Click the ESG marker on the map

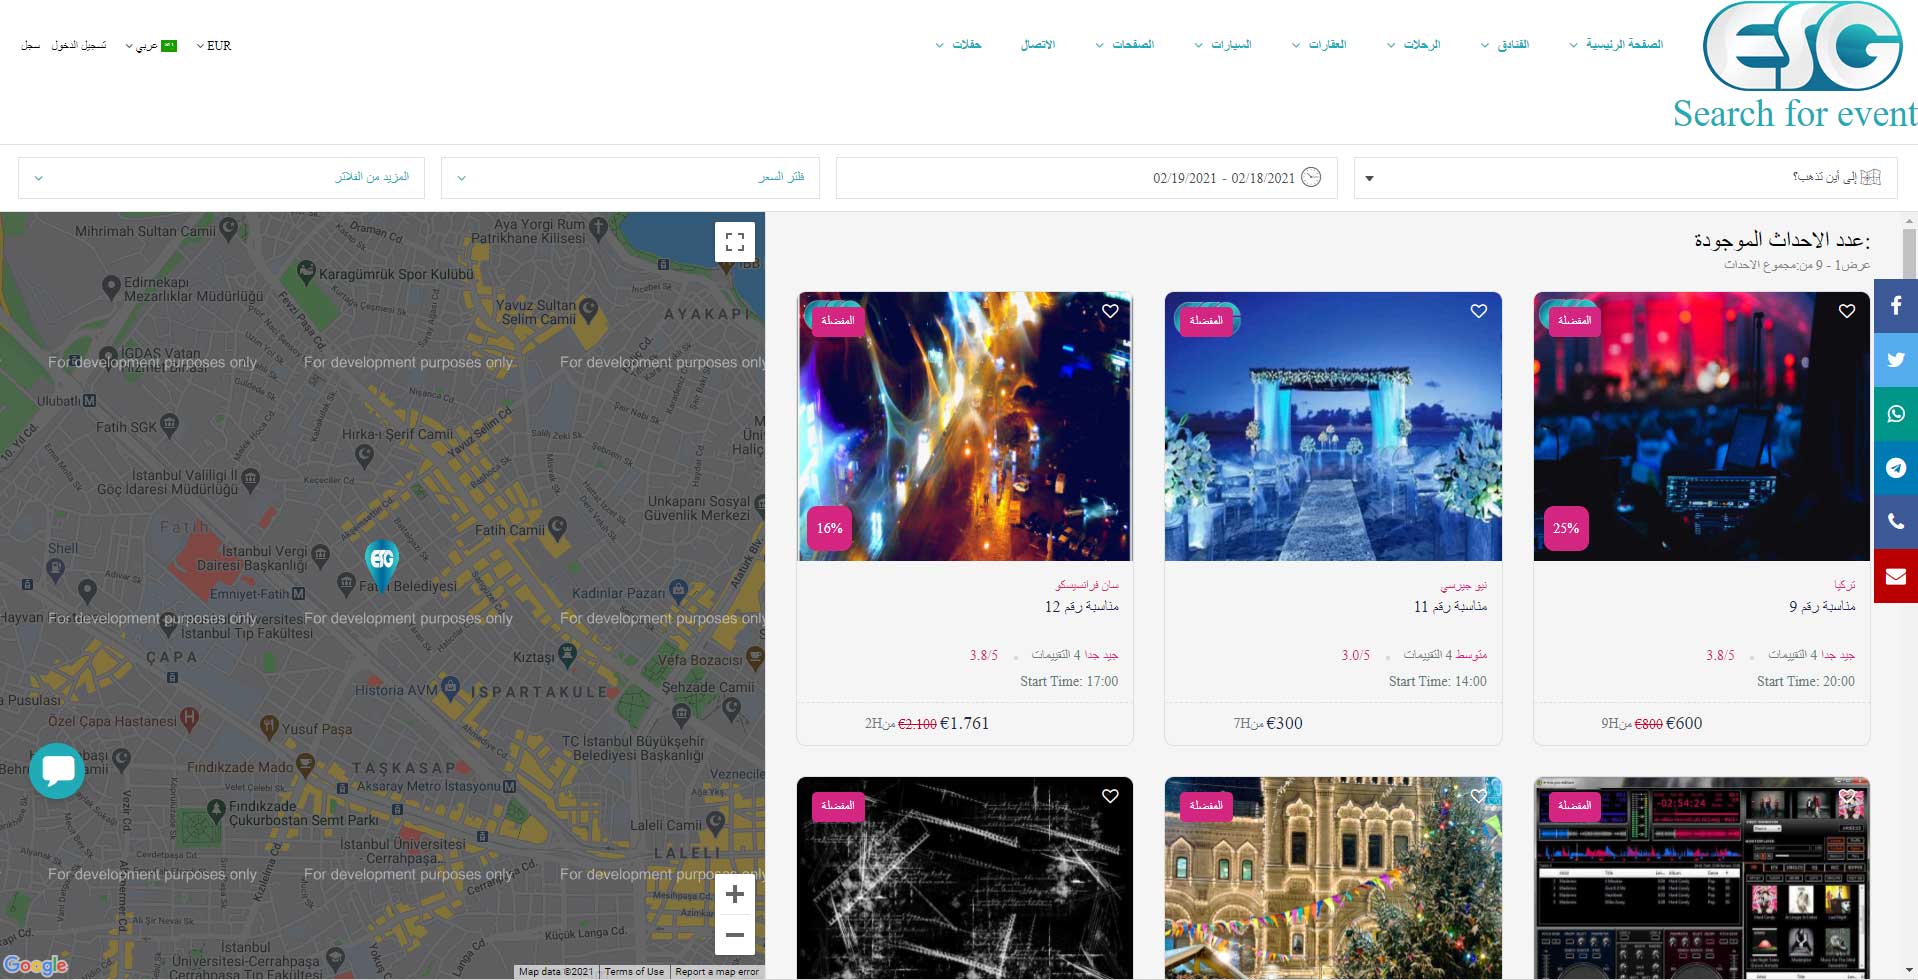point(382,561)
